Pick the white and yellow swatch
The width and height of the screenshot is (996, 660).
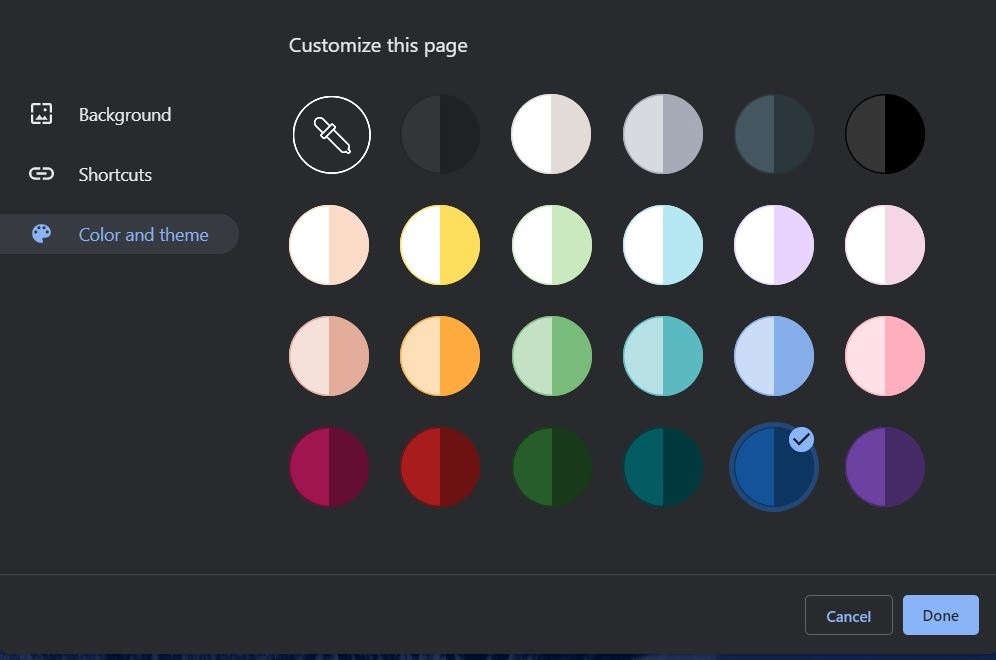(x=440, y=245)
